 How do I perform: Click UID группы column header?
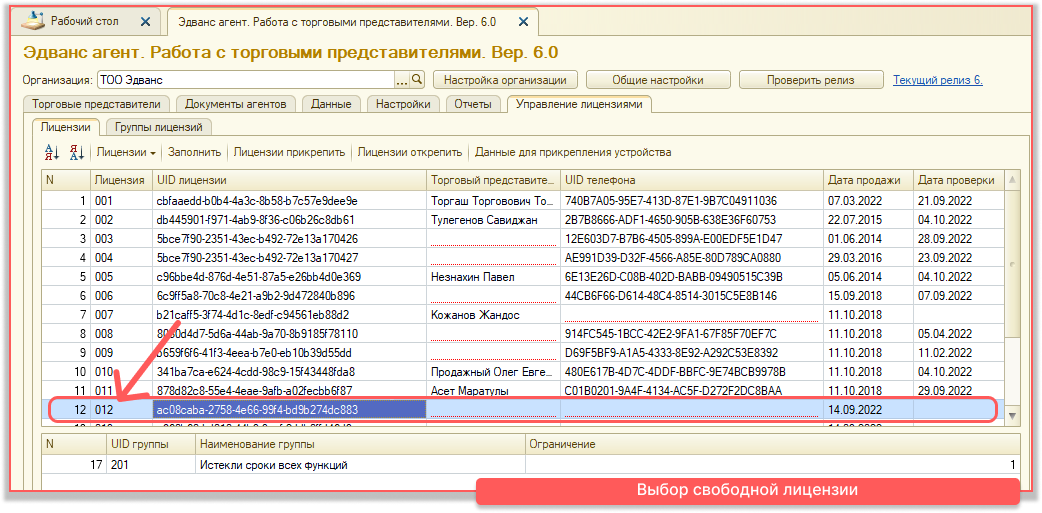(x=151, y=444)
